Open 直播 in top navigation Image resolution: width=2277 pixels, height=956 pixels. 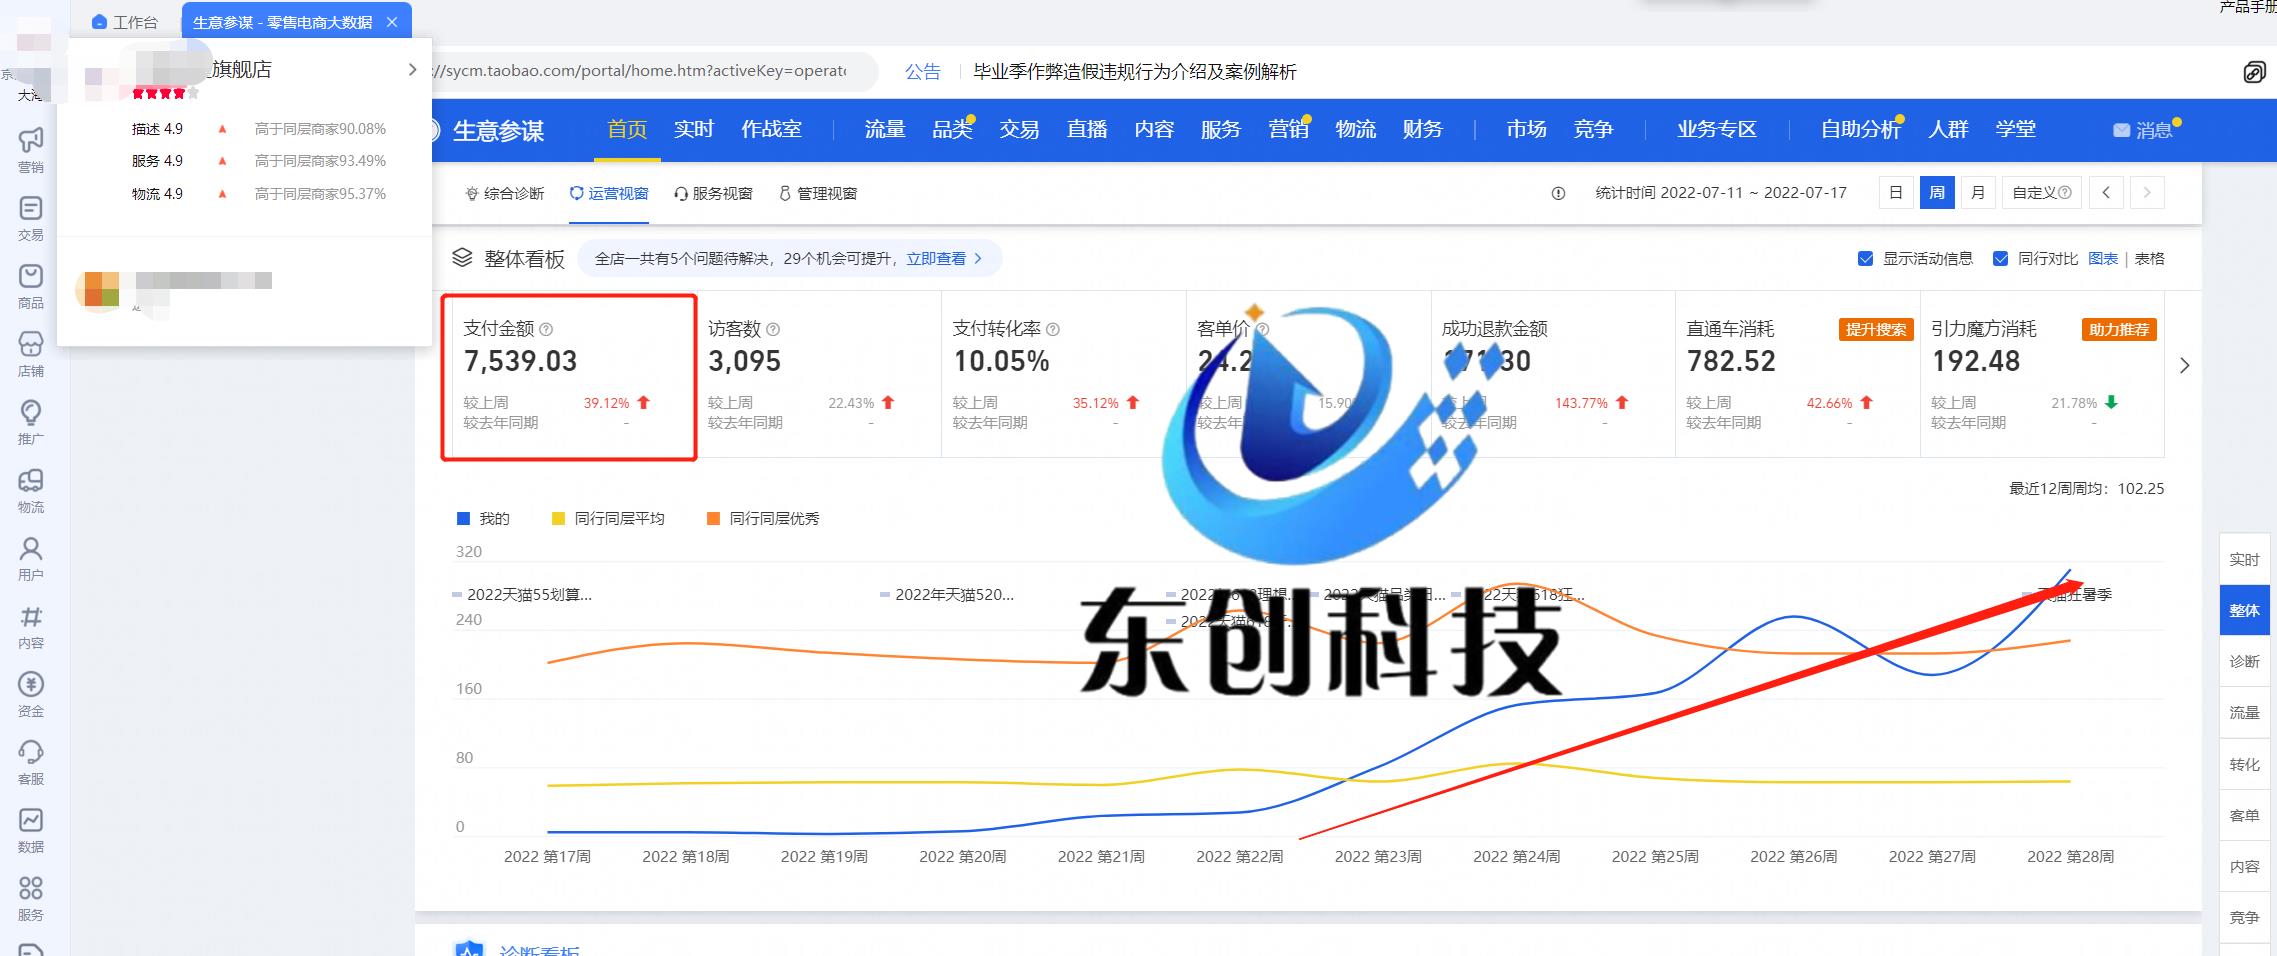point(1087,130)
